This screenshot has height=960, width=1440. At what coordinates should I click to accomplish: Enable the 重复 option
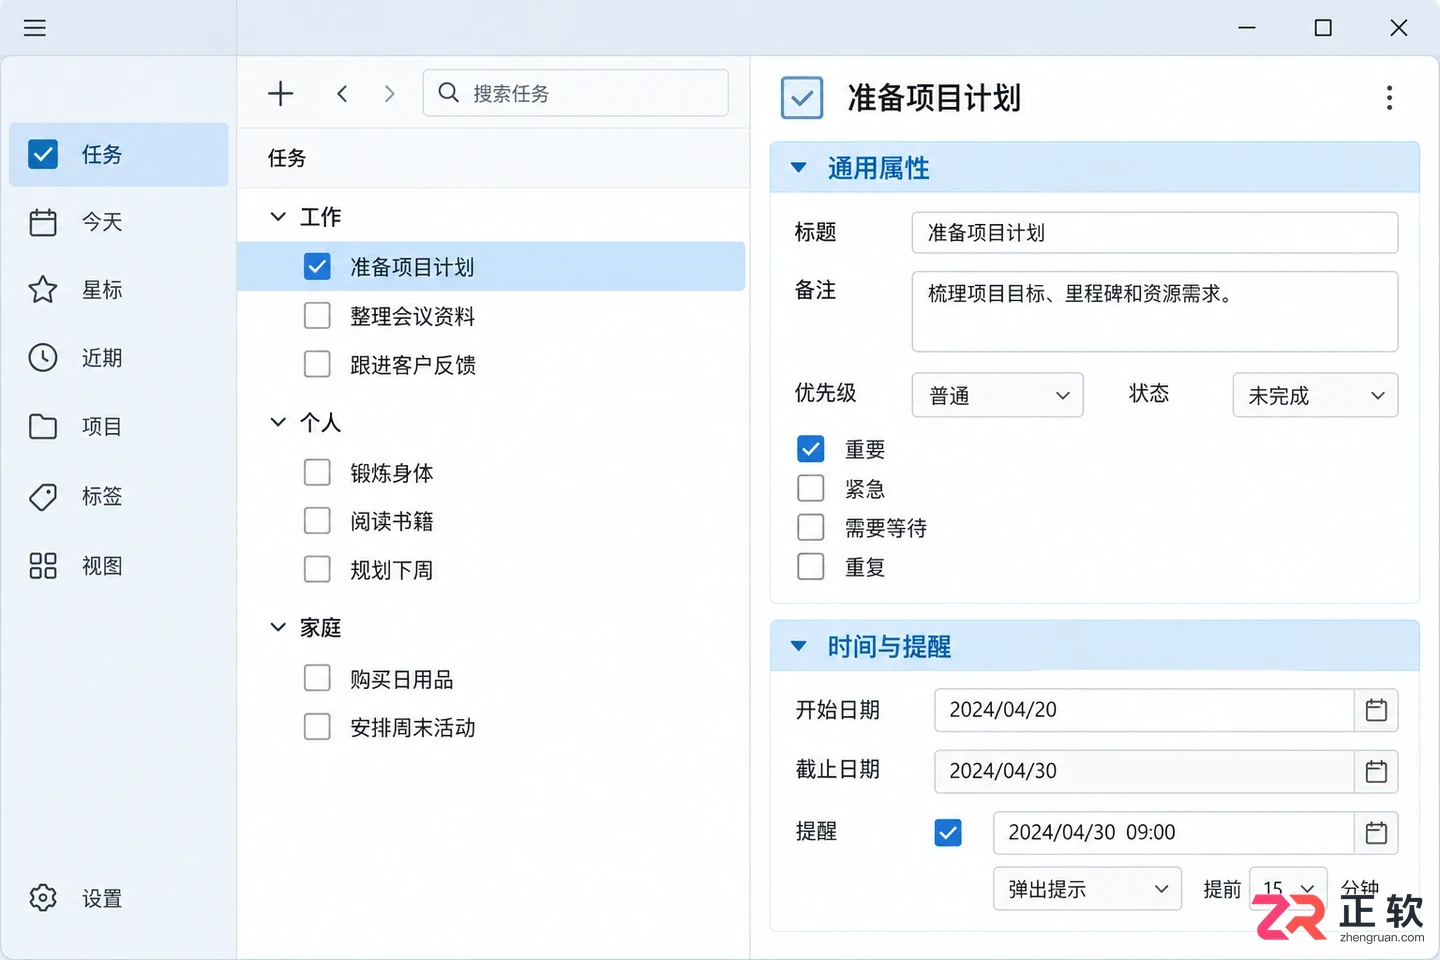811,567
